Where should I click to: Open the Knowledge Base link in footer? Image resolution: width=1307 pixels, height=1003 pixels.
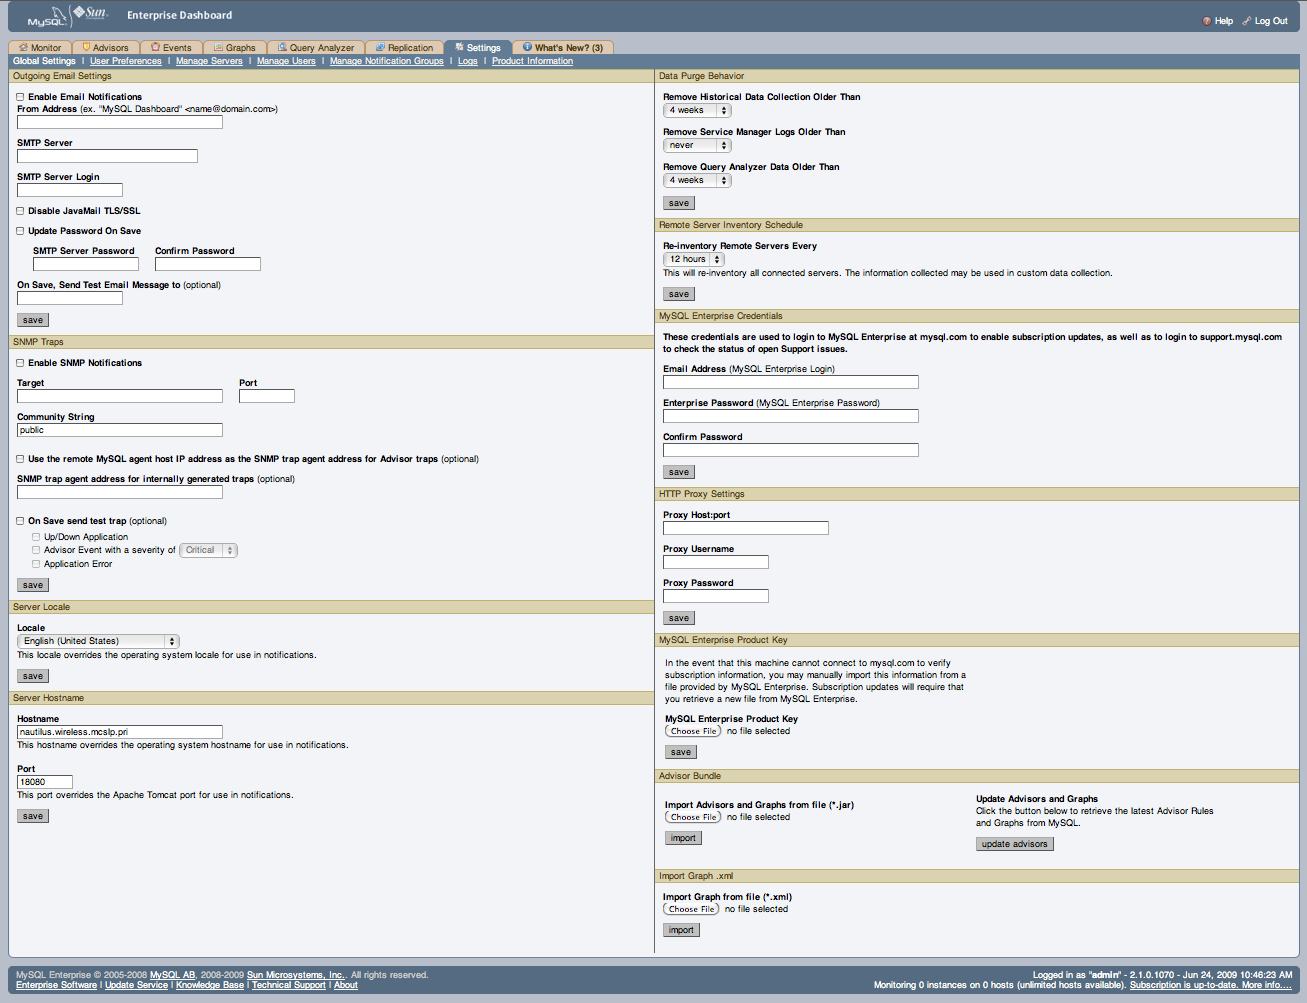point(209,984)
